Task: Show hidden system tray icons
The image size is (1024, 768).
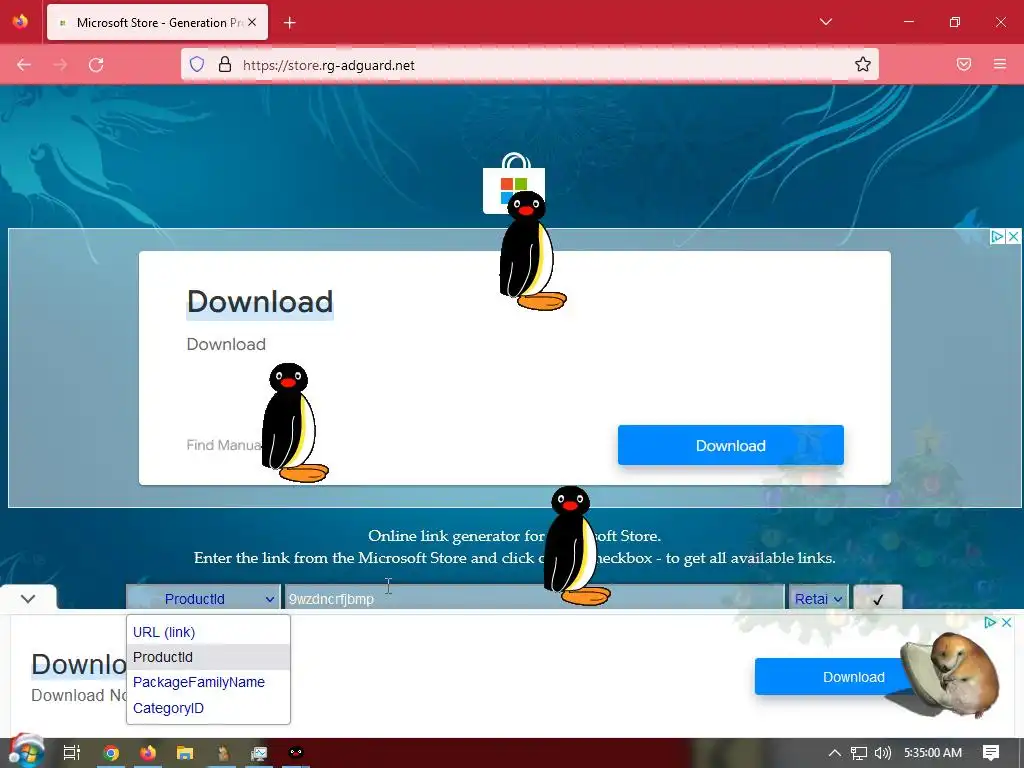Action: (x=835, y=753)
